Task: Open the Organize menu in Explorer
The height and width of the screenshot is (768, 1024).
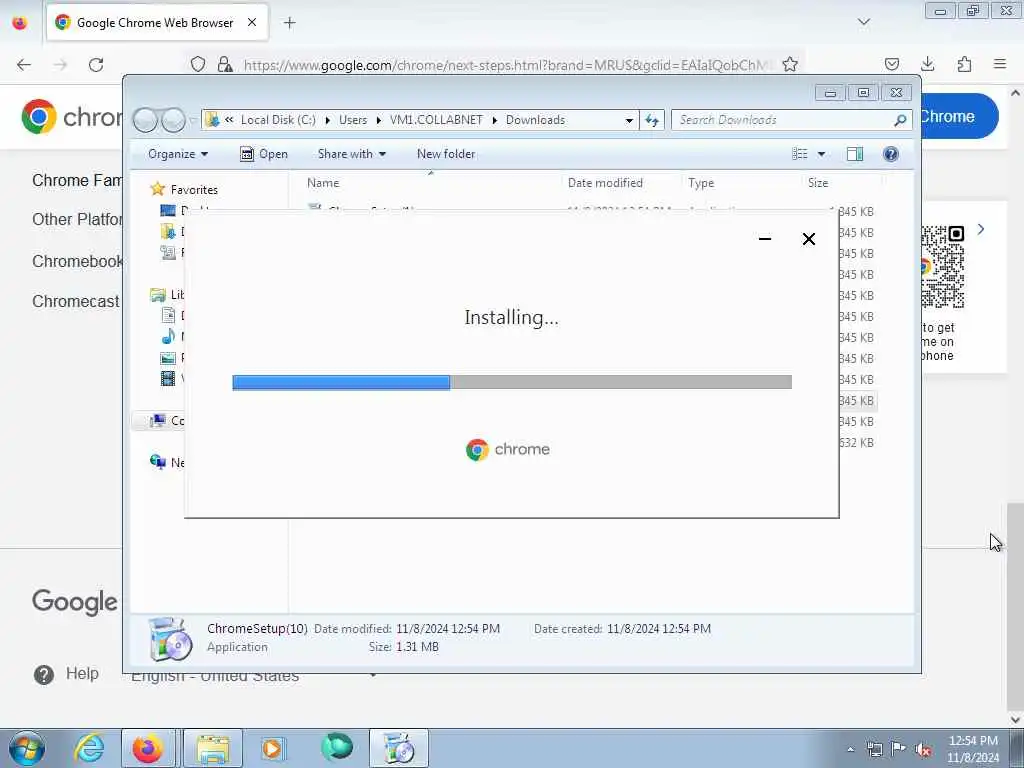Action: [178, 154]
